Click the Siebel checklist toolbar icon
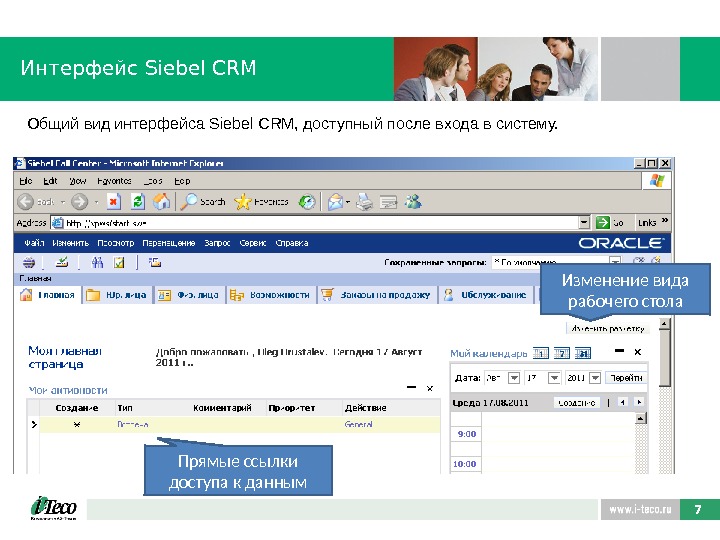This screenshot has height=540, width=720. (119, 263)
